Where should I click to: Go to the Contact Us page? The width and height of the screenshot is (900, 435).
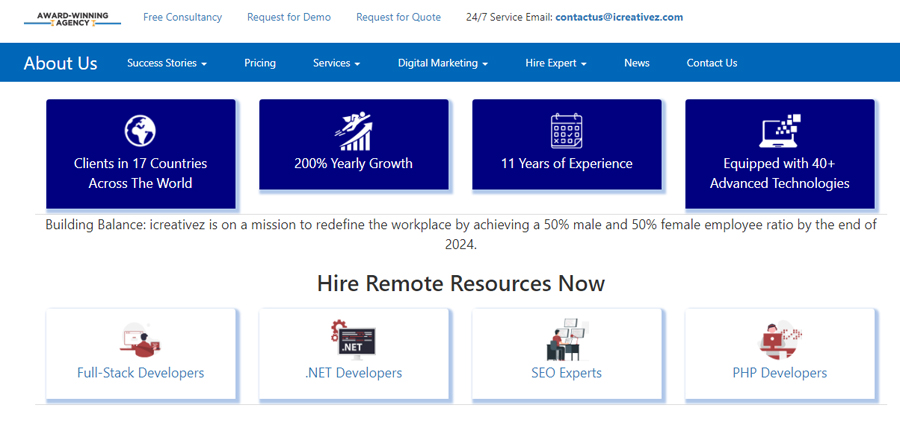[x=712, y=63]
